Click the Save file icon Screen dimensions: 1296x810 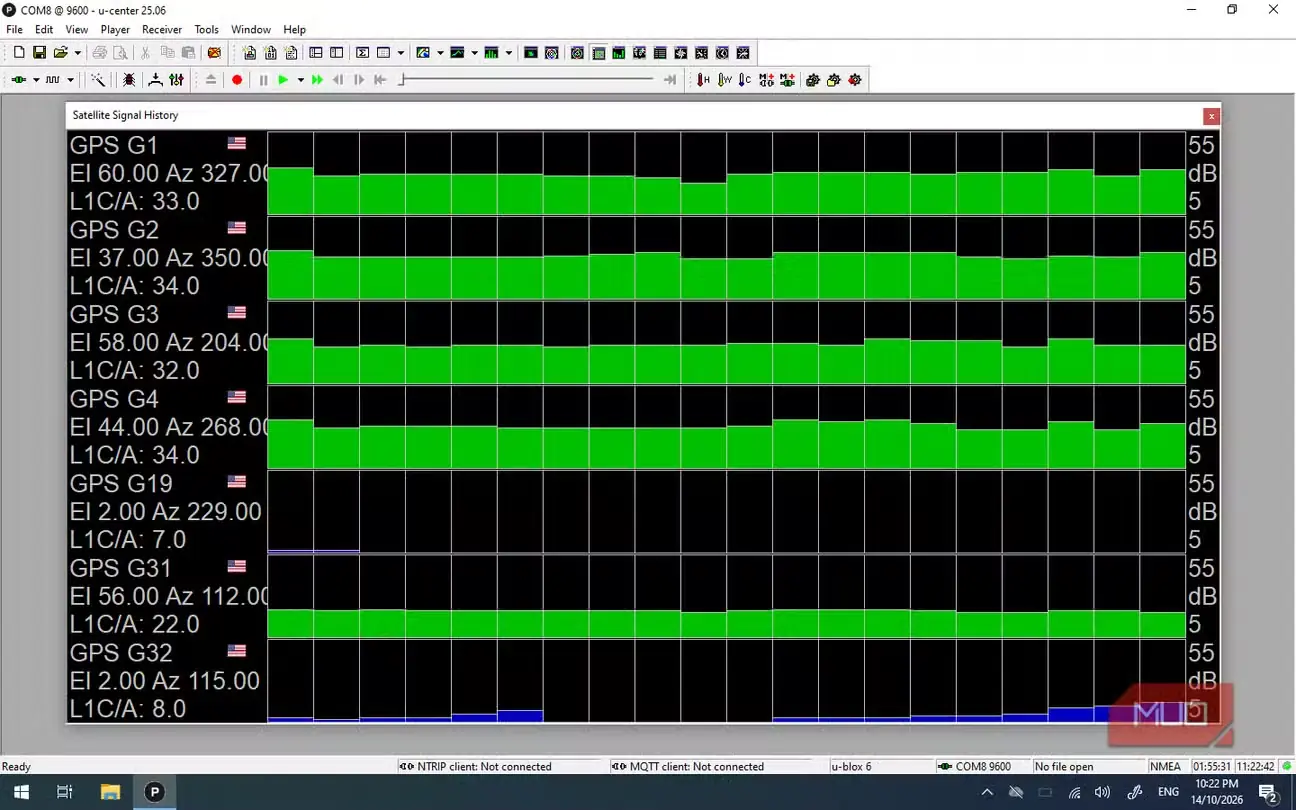click(39, 53)
